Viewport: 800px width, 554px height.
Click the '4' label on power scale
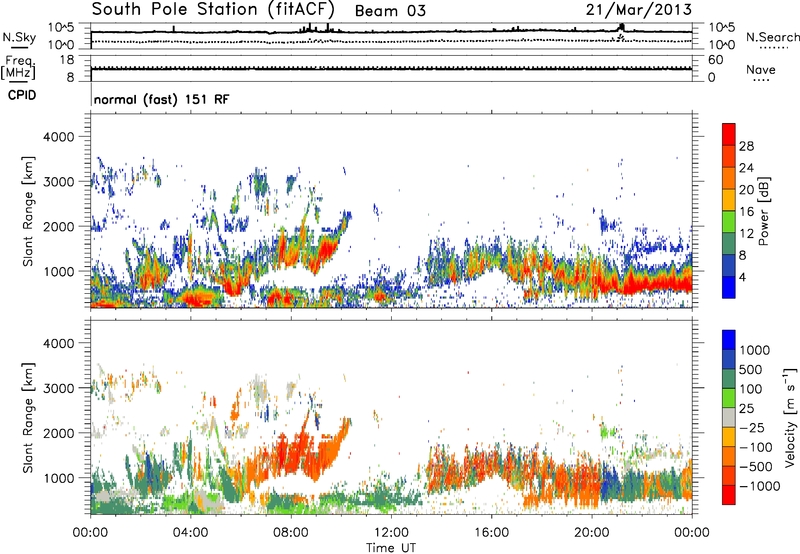[x=742, y=277]
